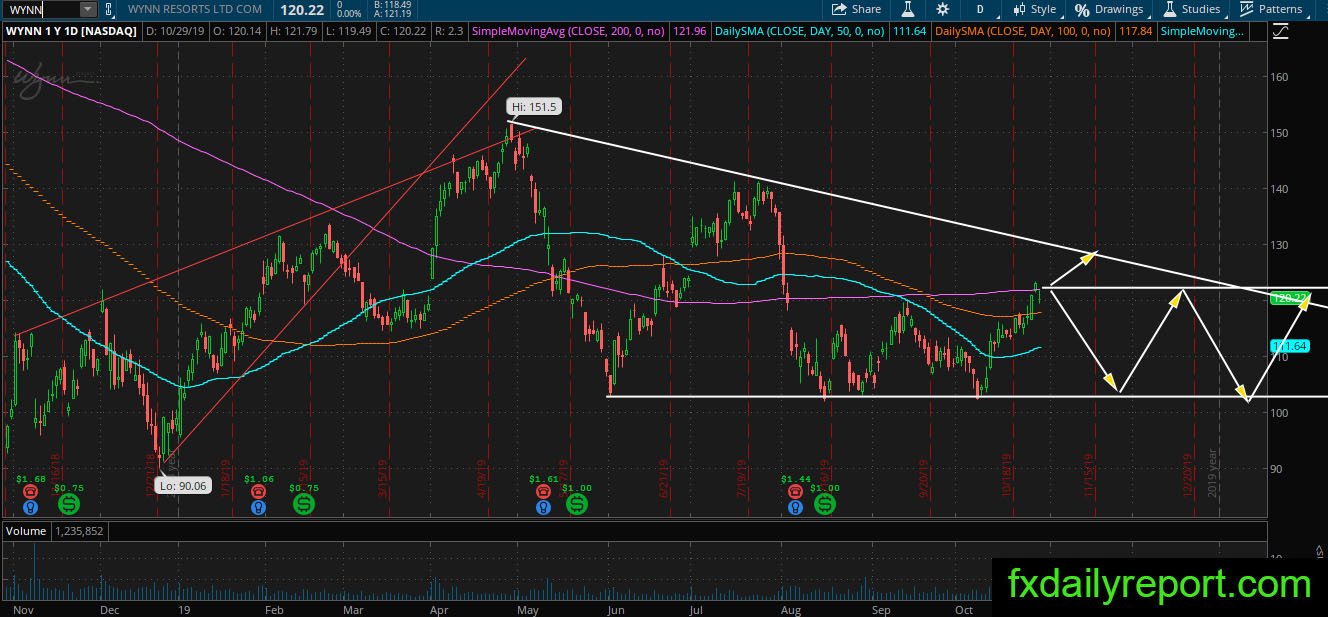Click the A: 121.19 ask value
Viewport: 1328px width, 617px height.
(x=390, y=13)
